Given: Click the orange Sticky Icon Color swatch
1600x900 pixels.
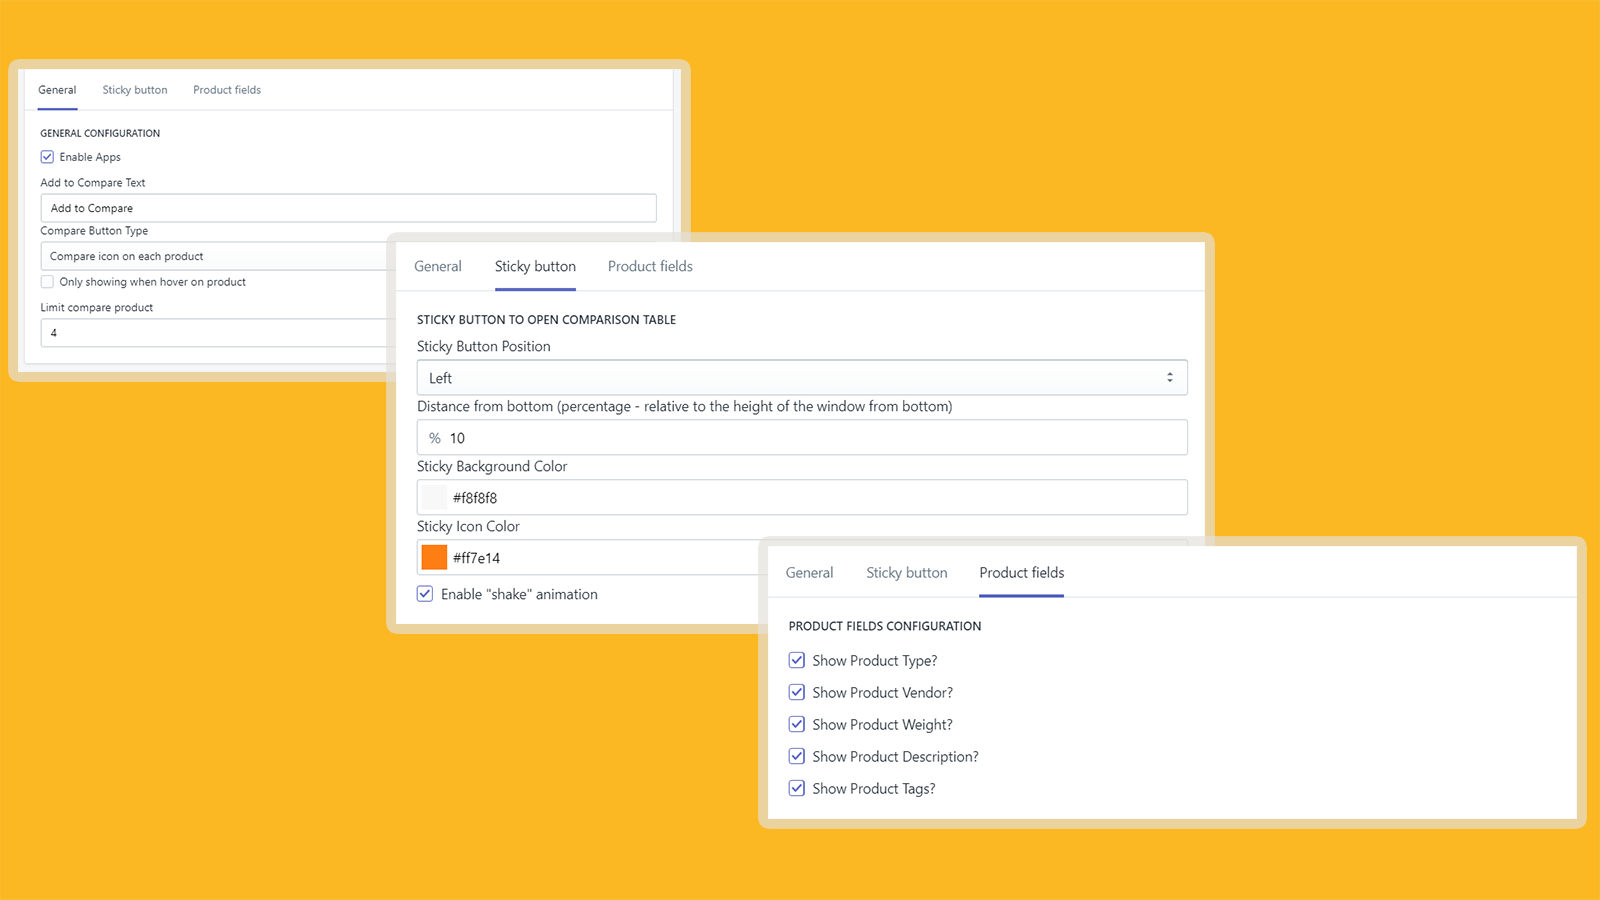Looking at the screenshot, I should coord(434,558).
